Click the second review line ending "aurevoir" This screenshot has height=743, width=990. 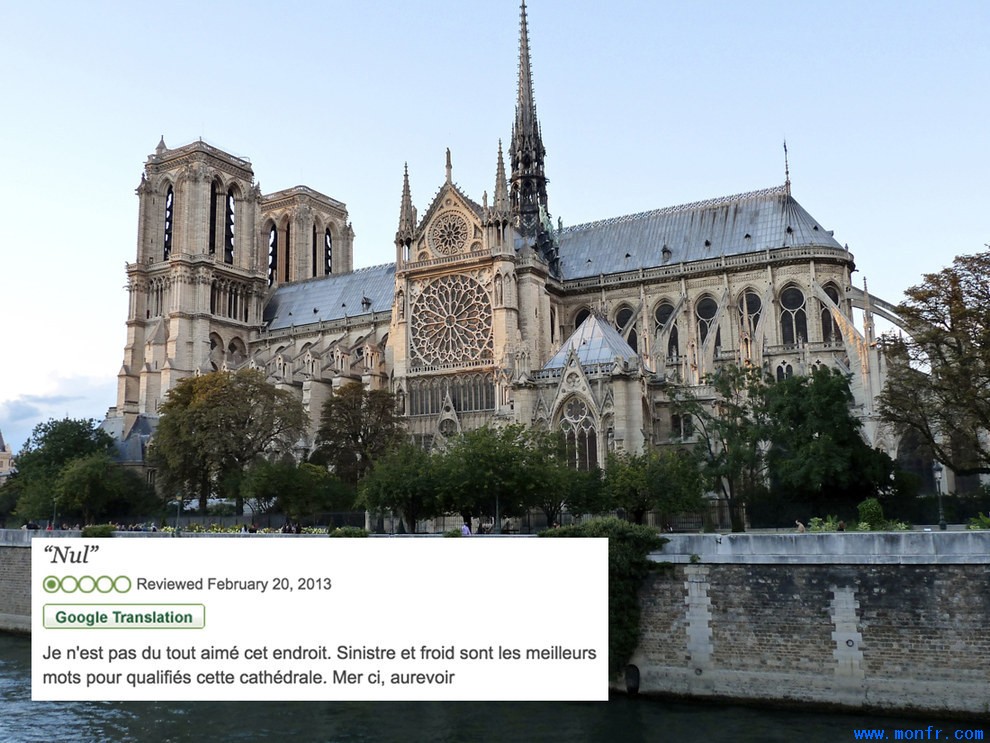249,678
